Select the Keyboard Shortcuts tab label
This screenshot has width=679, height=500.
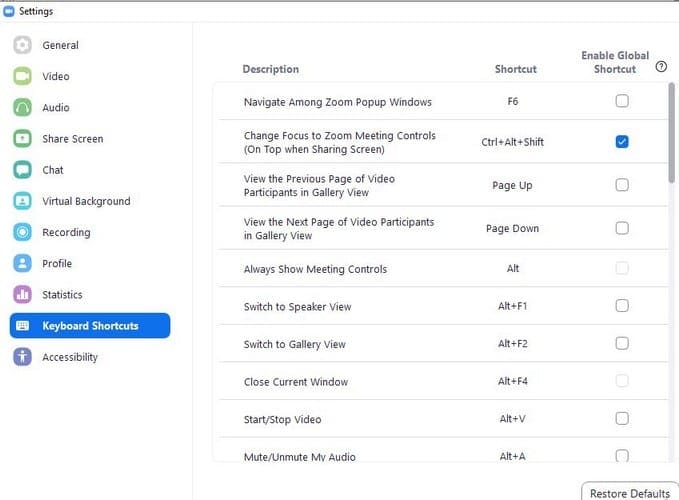[x=90, y=326]
